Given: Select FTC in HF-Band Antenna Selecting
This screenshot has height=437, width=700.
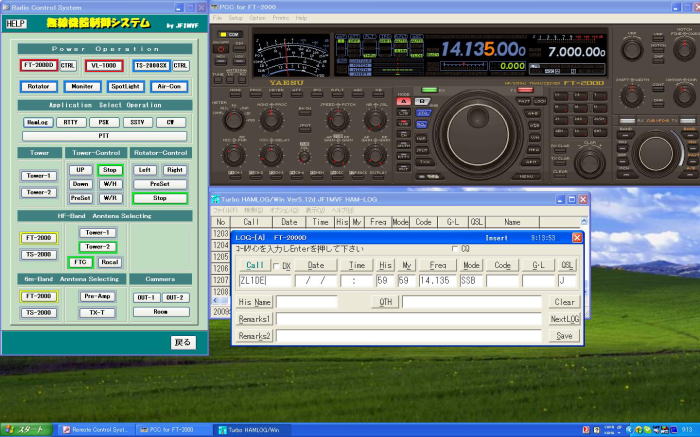Looking at the screenshot, I should 80,262.
